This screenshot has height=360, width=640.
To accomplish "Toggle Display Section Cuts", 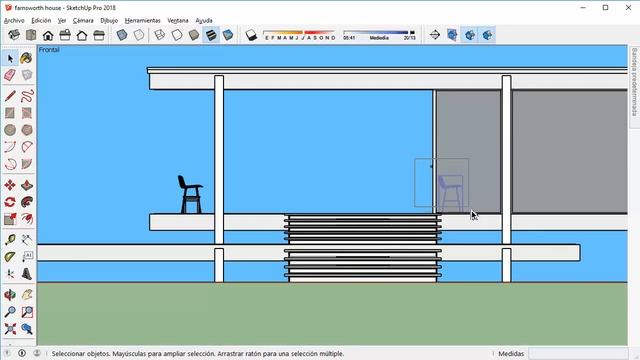I will (470, 35).
